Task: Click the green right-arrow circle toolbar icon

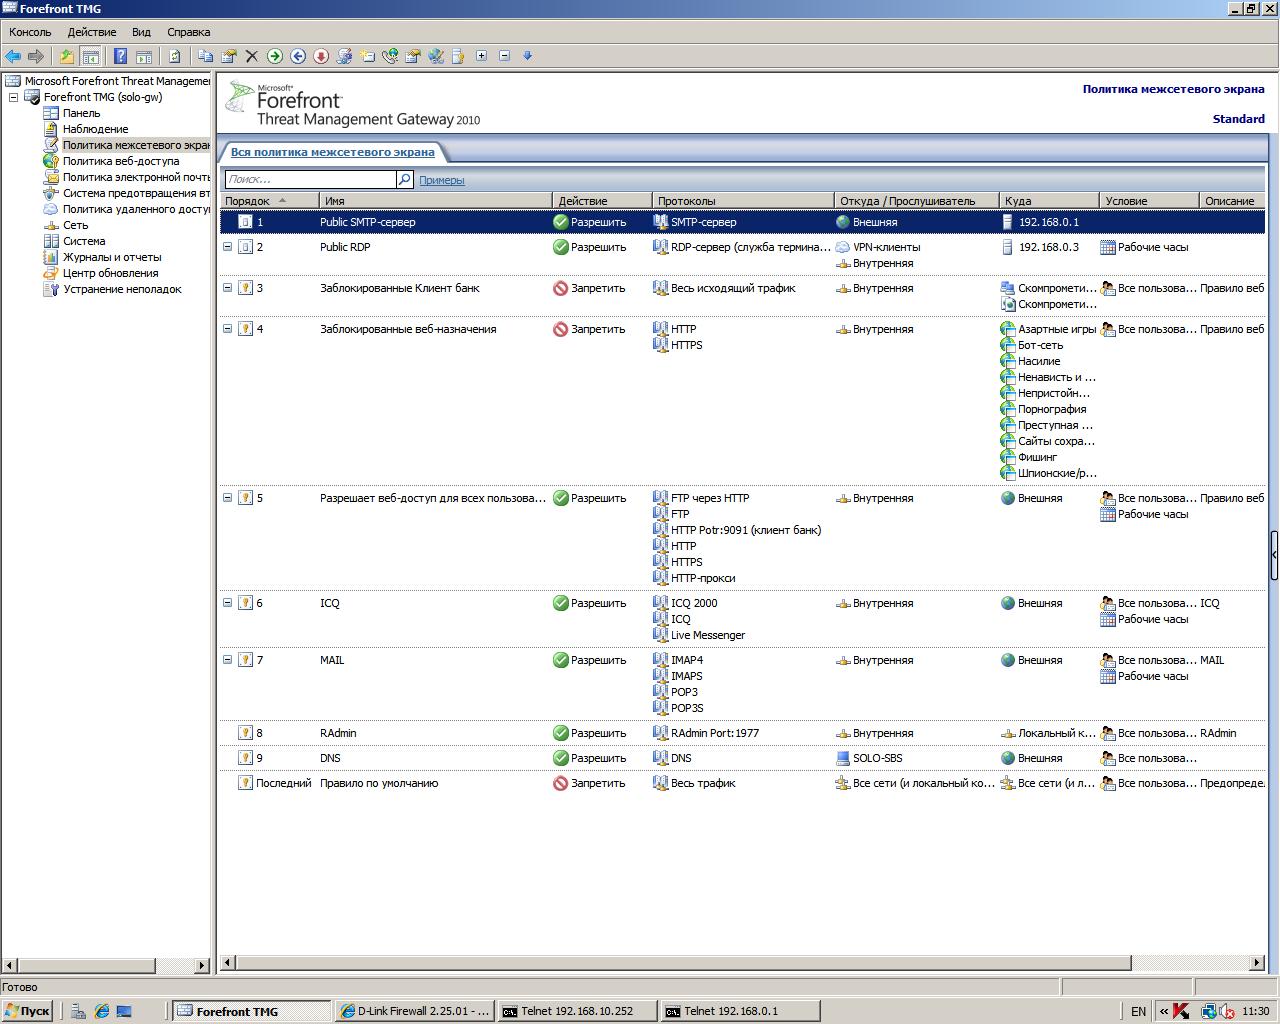Action: (x=275, y=56)
